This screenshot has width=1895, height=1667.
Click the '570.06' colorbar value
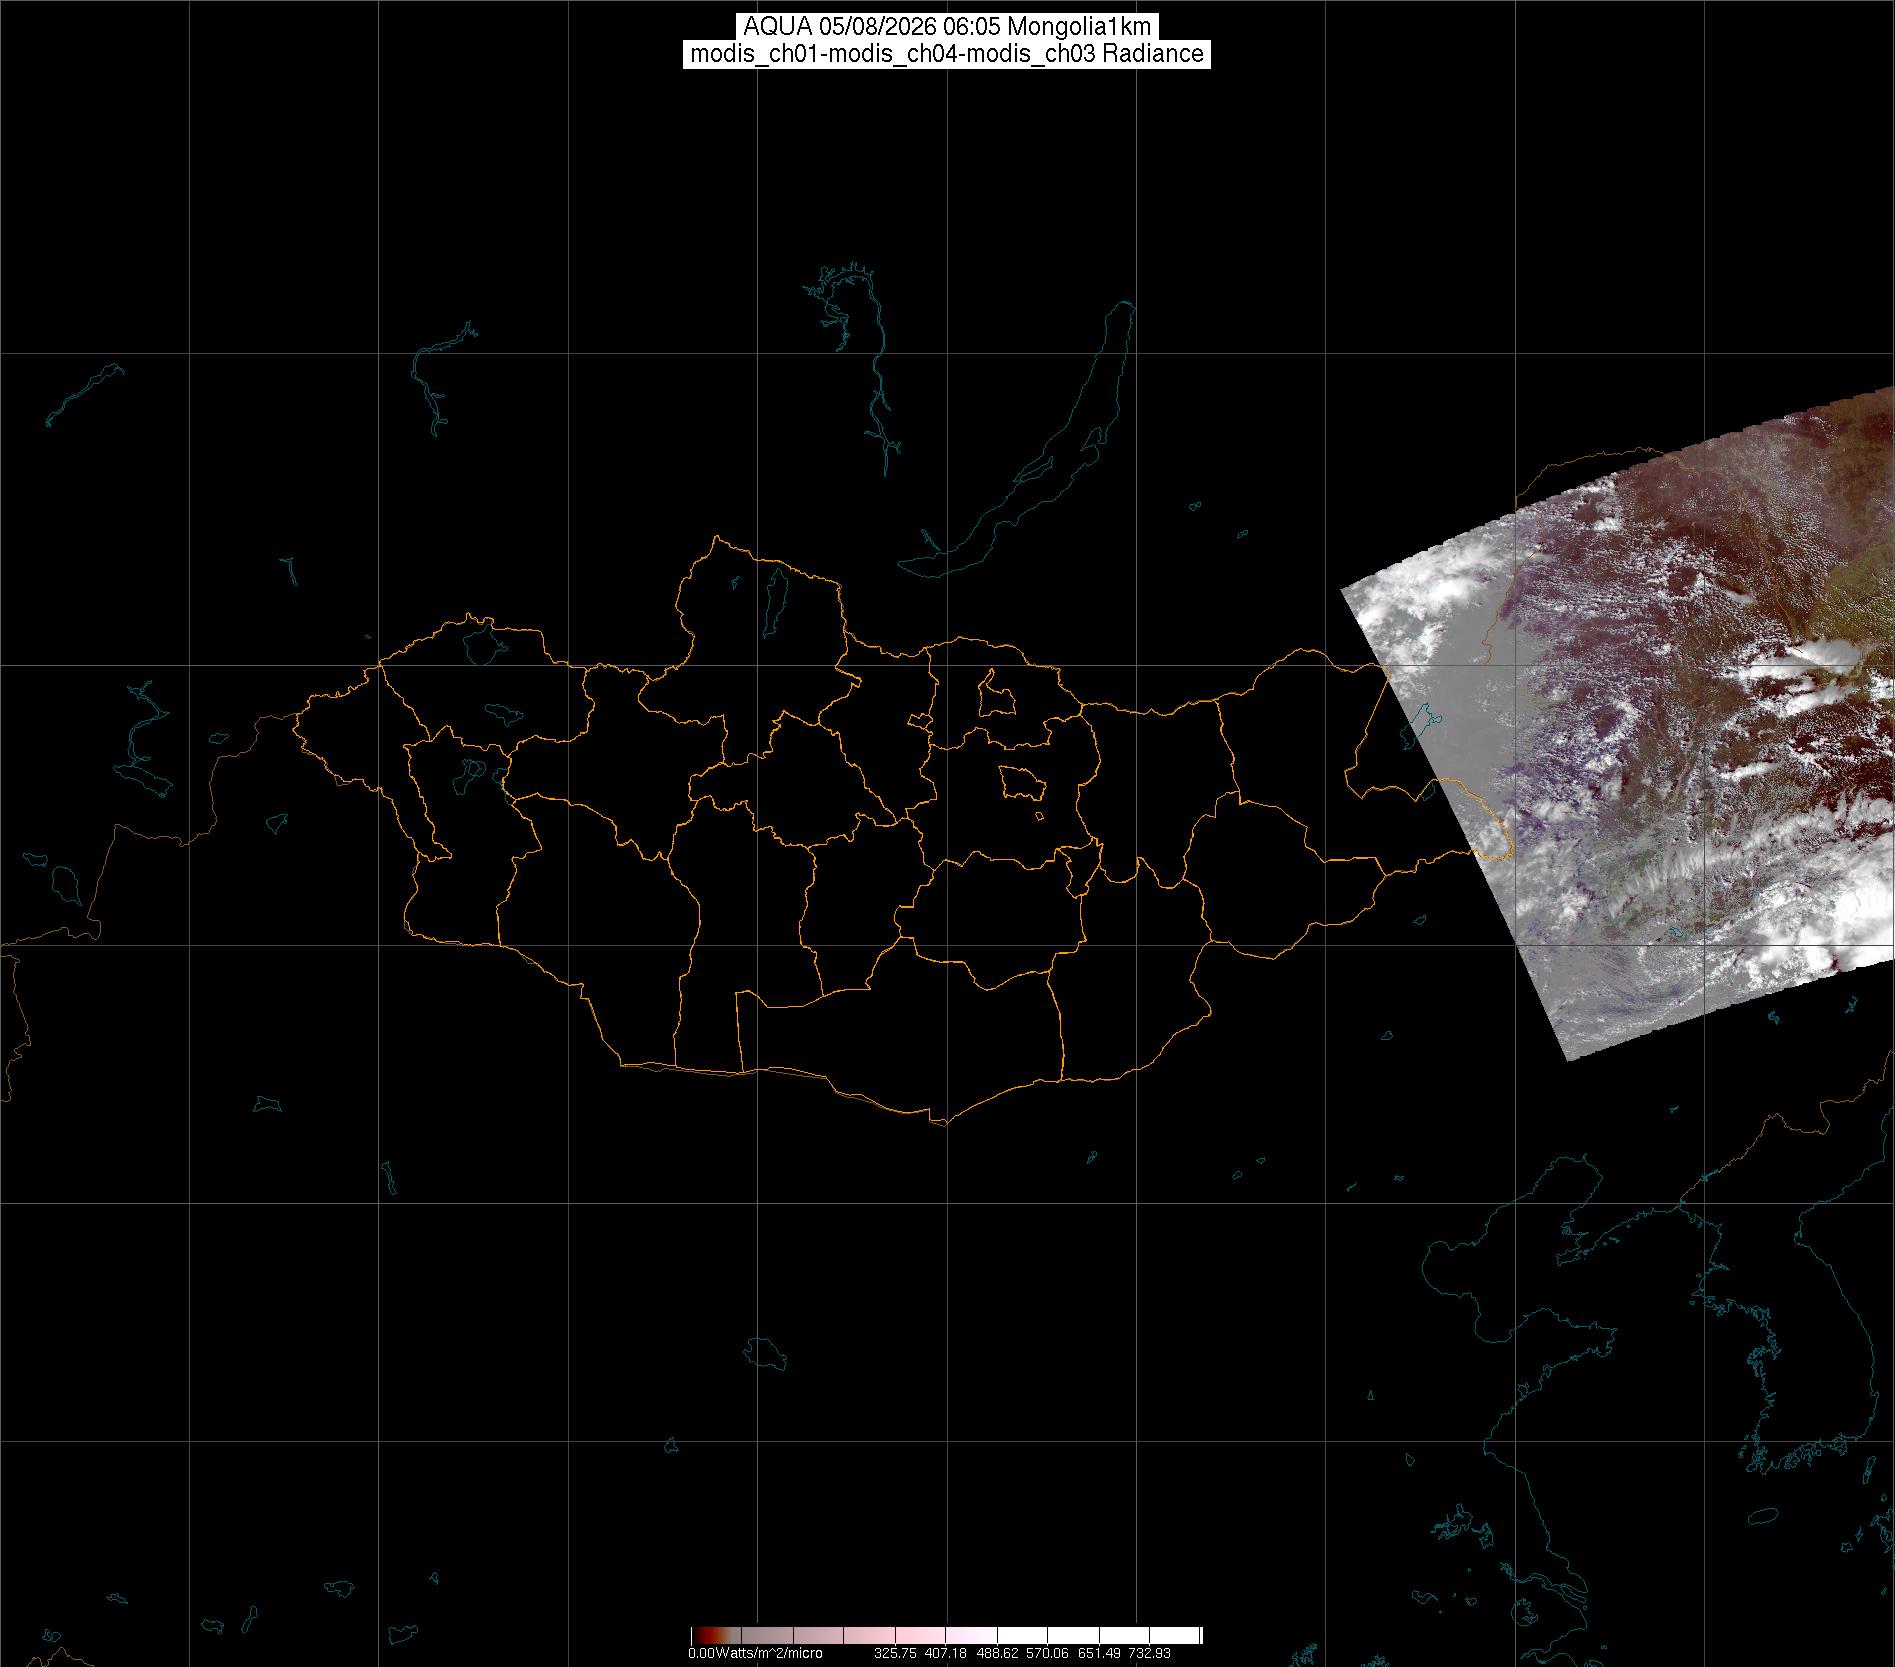1049,1653
